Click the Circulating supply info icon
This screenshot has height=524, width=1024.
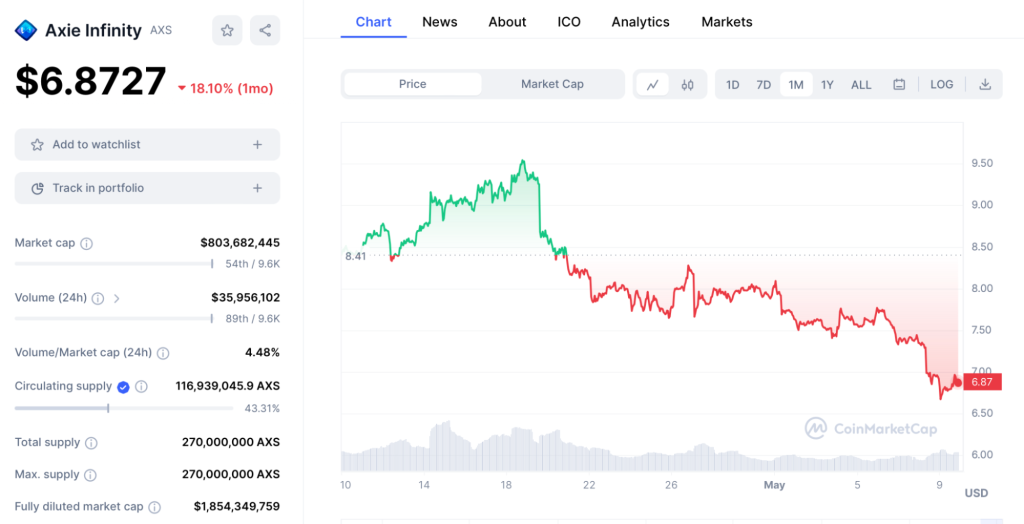(141, 387)
